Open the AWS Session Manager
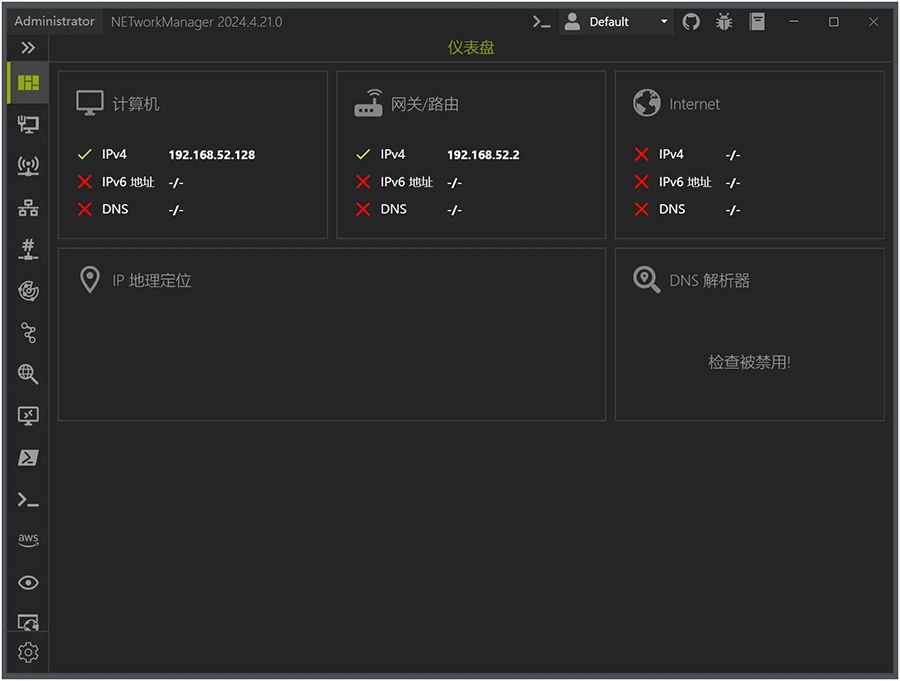 pos(28,540)
